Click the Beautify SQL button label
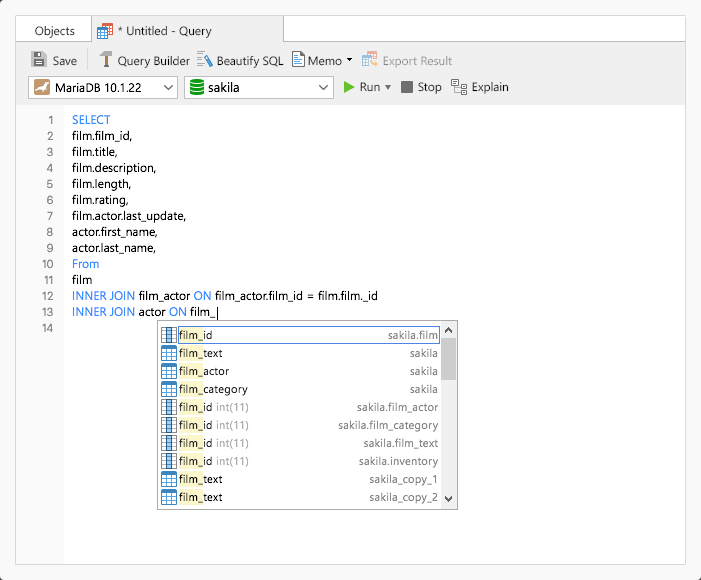The image size is (701, 580). [250, 61]
